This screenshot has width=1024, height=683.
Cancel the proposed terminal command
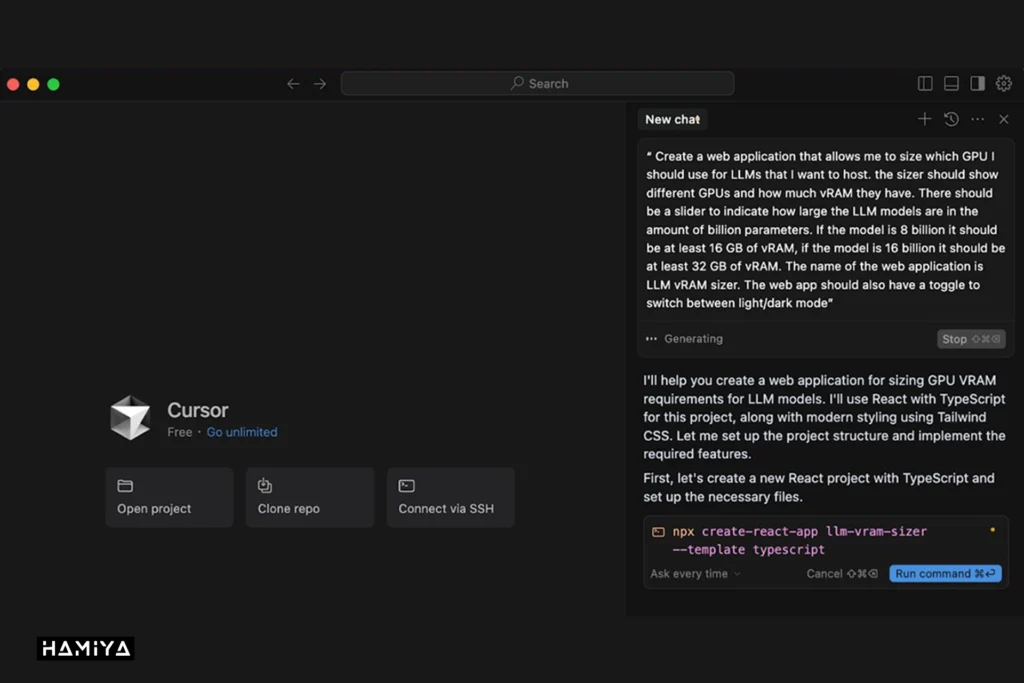click(834, 574)
